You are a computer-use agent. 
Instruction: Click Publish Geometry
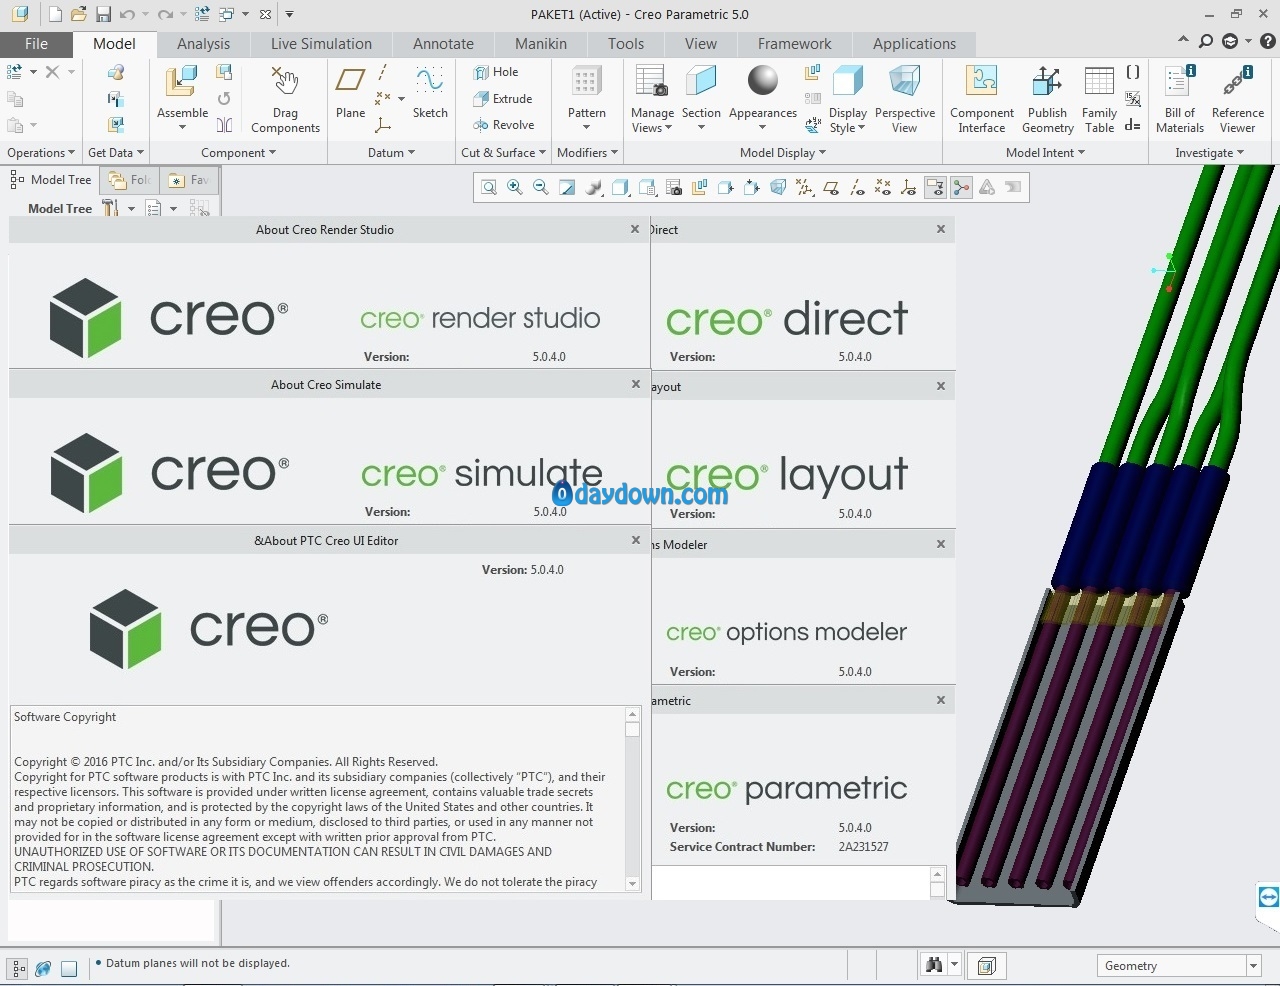click(1047, 99)
